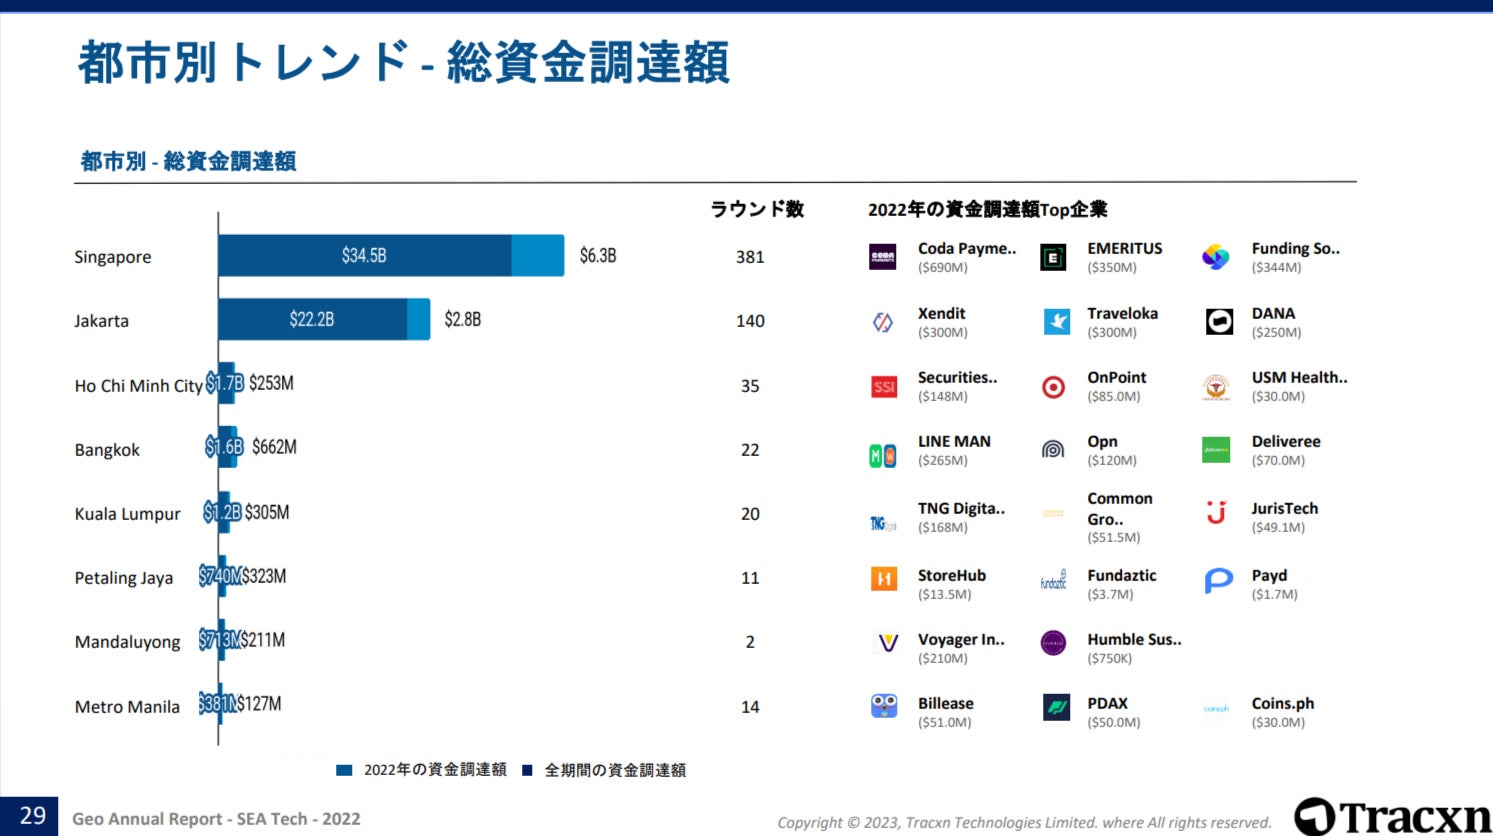Click the Funding Societies logo
This screenshot has width=1493, height=836.
coord(1216,257)
